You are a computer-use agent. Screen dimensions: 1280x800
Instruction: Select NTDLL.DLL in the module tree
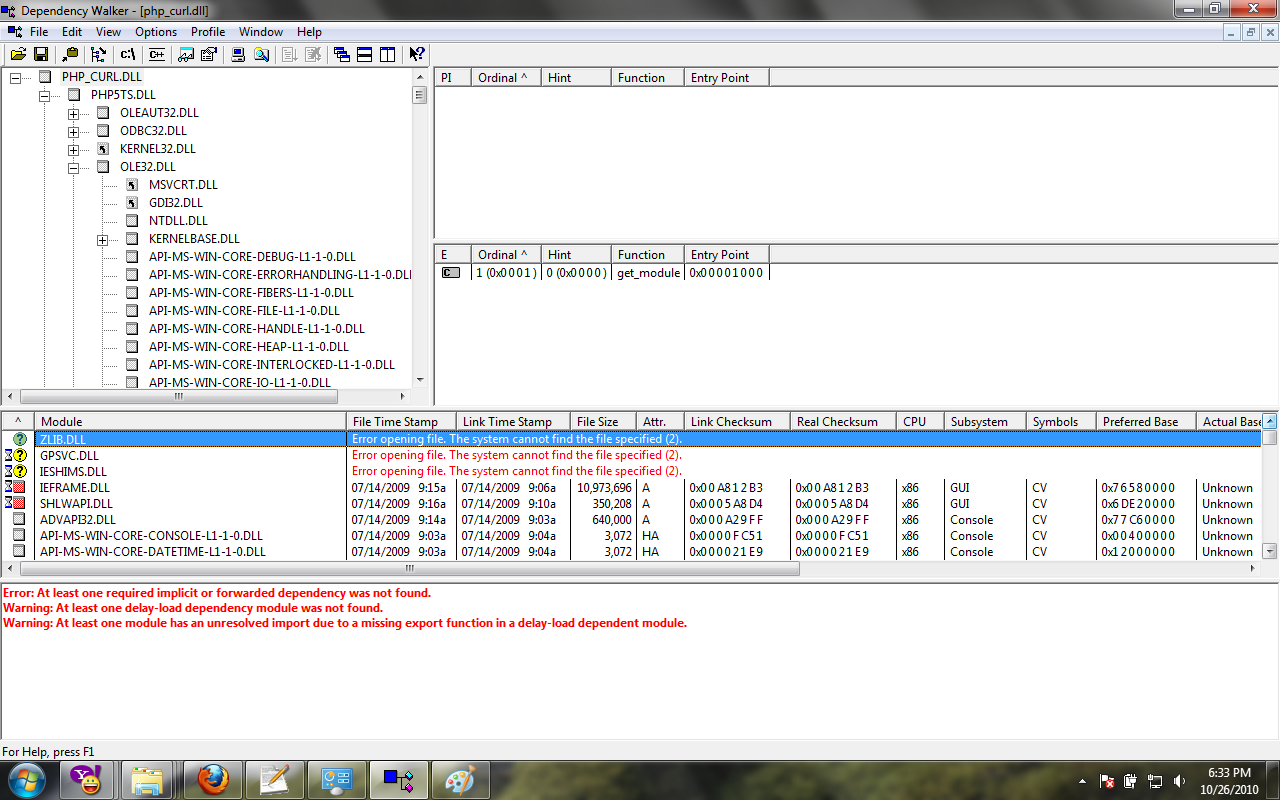tap(178, 221)
